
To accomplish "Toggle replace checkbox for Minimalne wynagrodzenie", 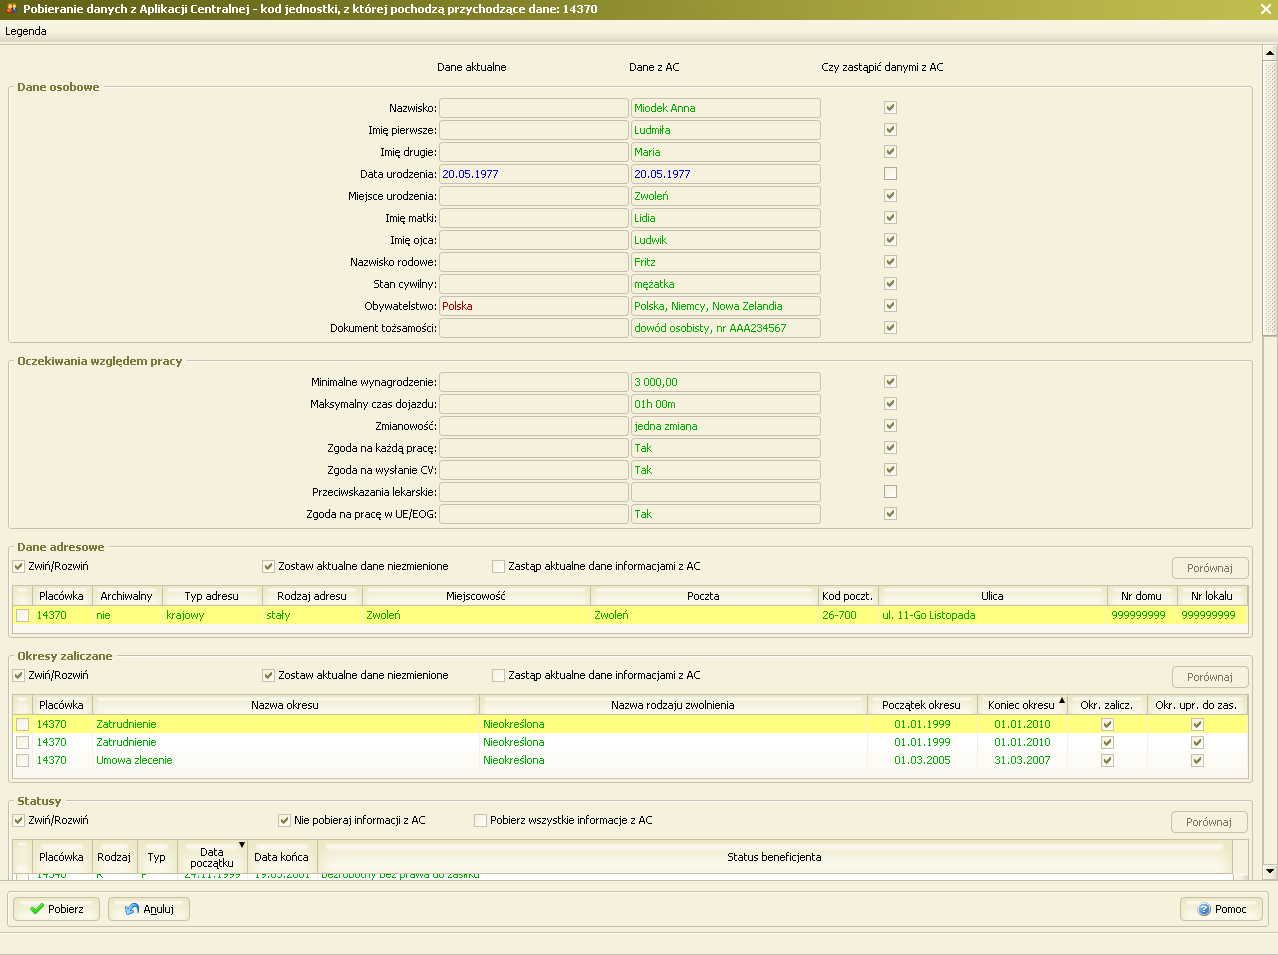I will coord(890,382).
